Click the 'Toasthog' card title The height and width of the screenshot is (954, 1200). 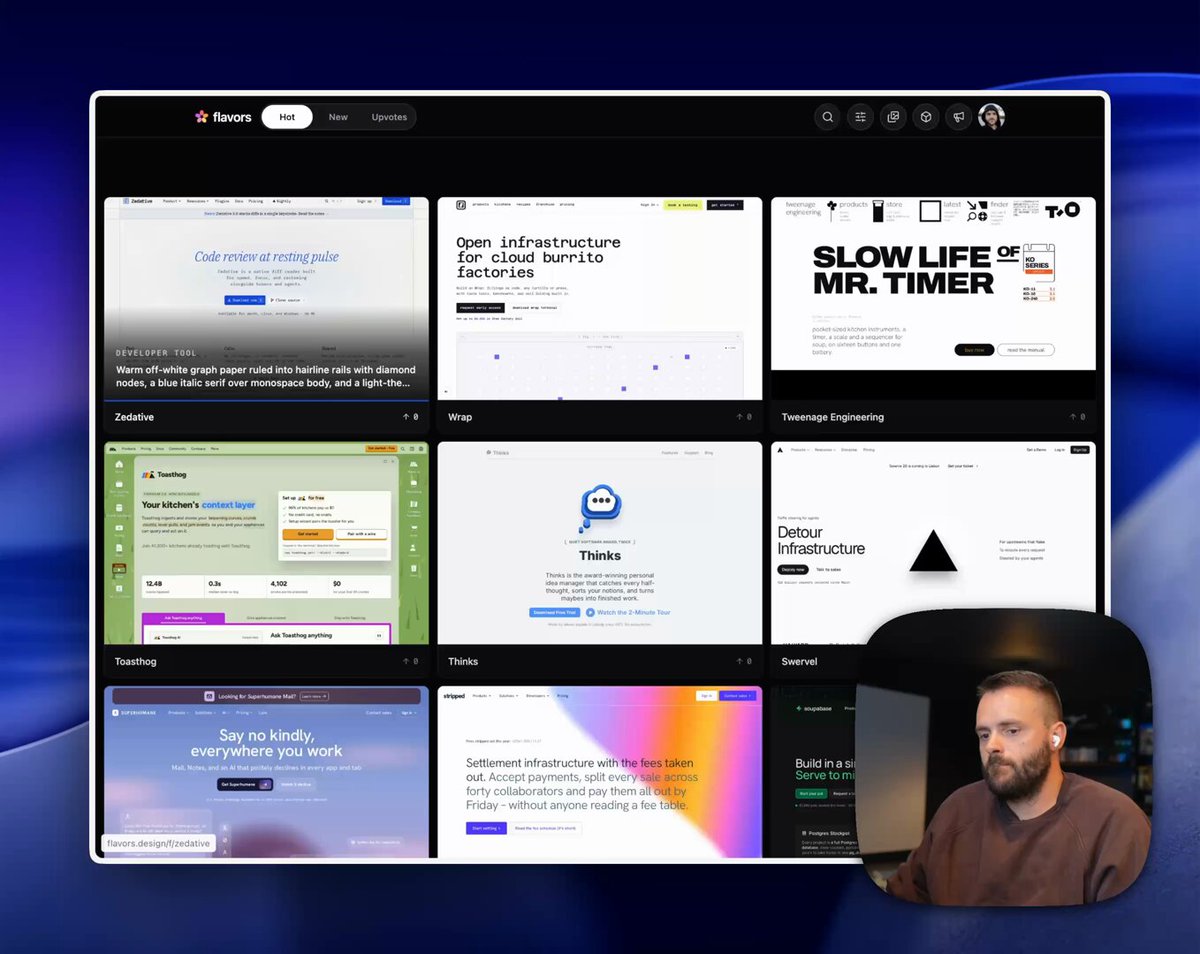(x=136, y=661)
